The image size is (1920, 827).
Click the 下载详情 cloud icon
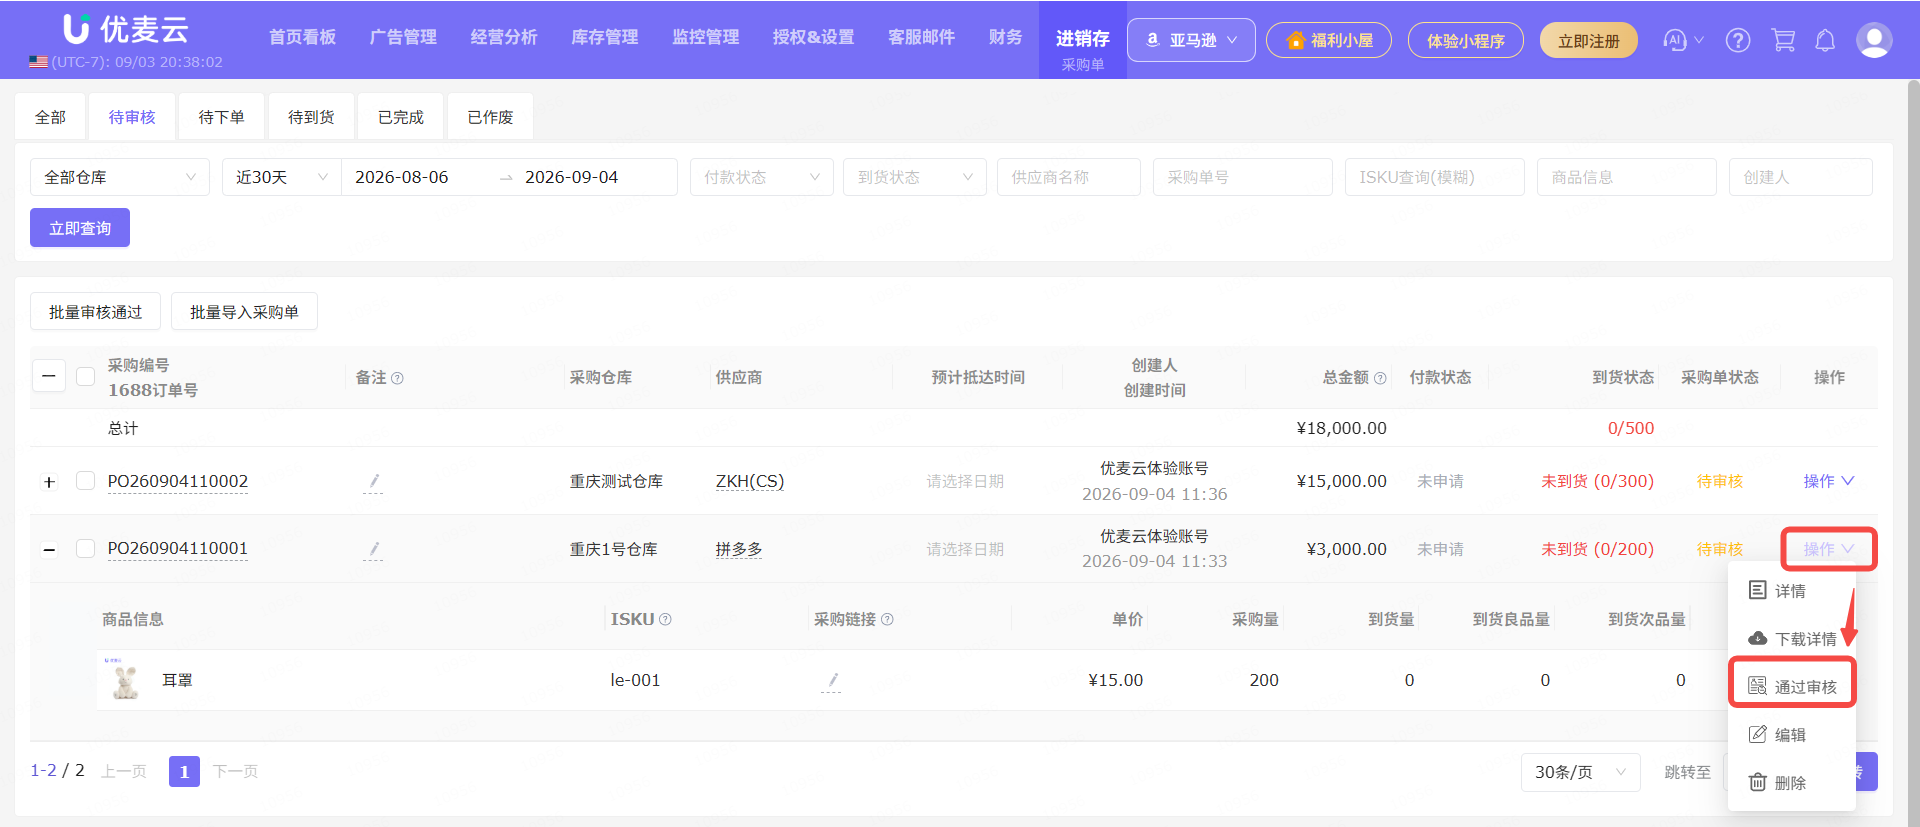pos(1757,638)
